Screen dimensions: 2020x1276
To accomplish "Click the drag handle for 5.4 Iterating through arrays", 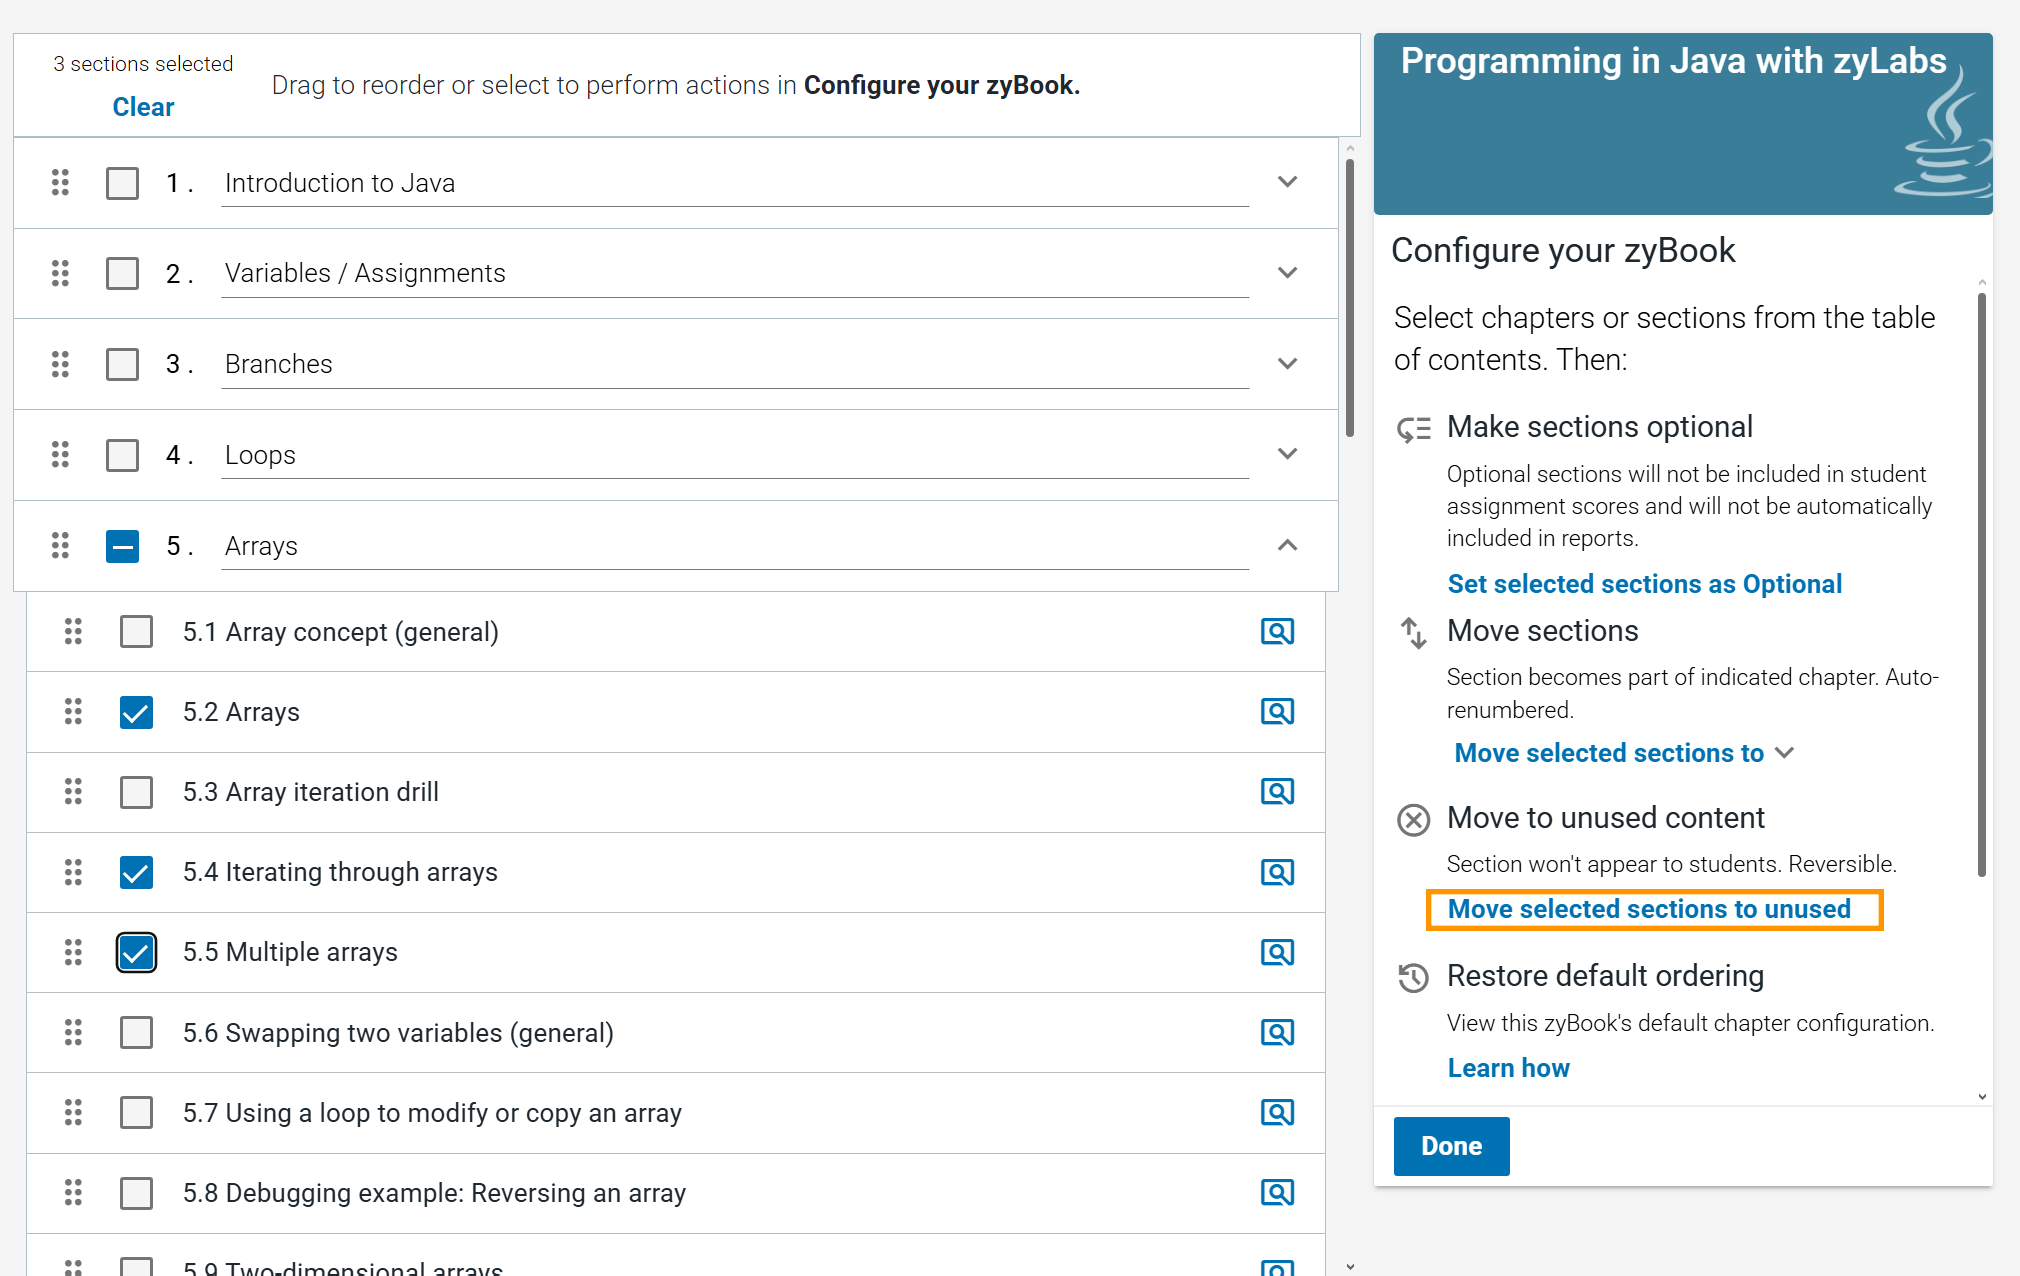I will [x=73, y=872].
